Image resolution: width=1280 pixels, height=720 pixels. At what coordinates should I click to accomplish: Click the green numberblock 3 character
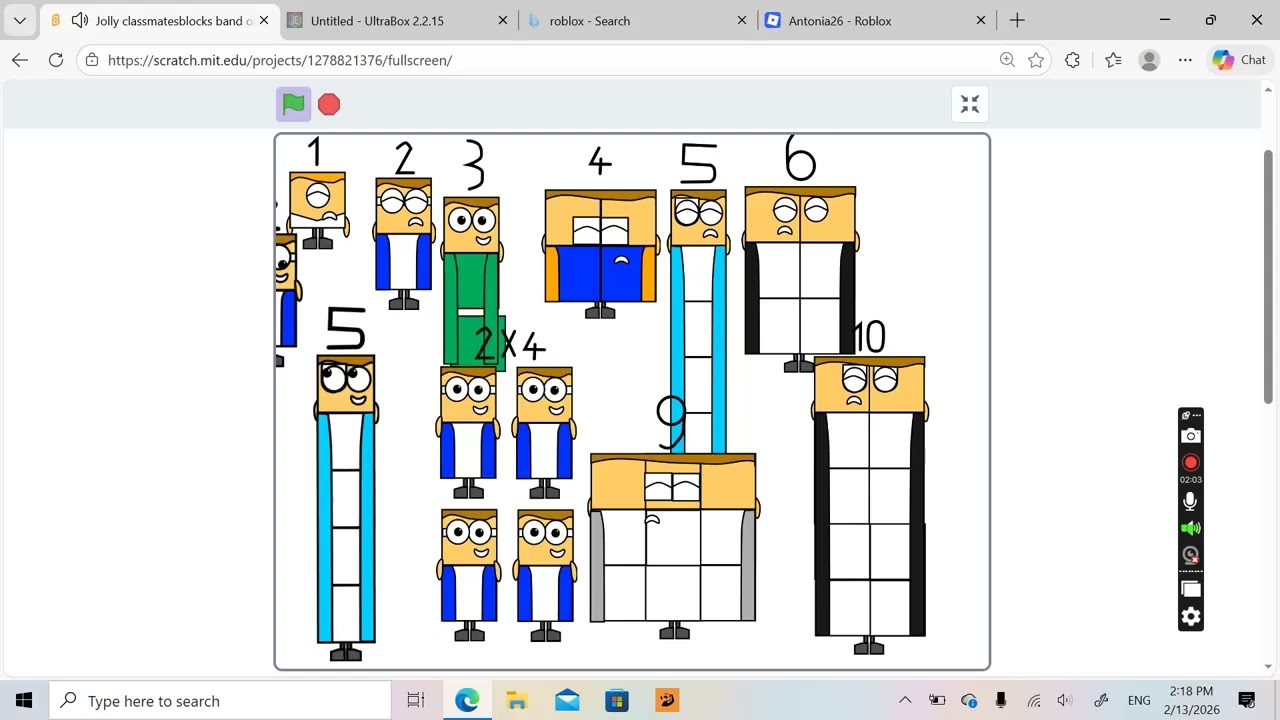[472, 282]
